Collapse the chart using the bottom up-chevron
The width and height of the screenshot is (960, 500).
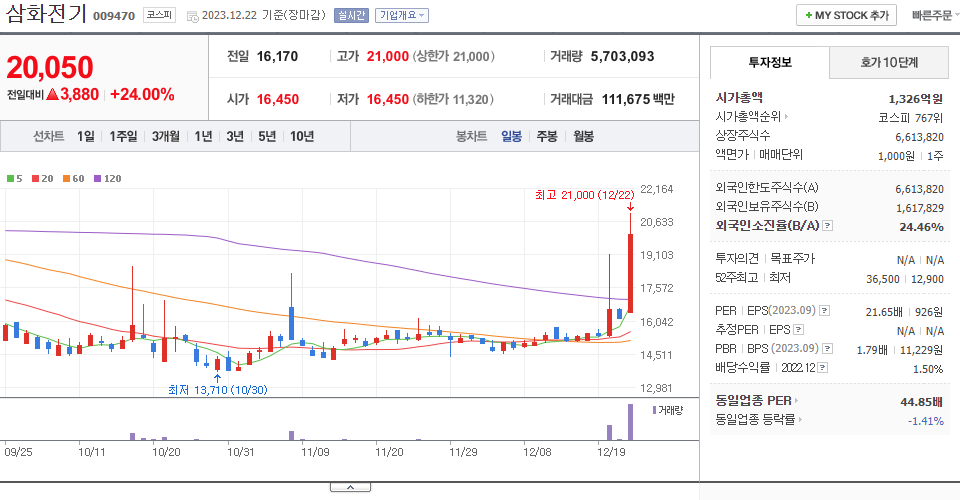point(350,487)
